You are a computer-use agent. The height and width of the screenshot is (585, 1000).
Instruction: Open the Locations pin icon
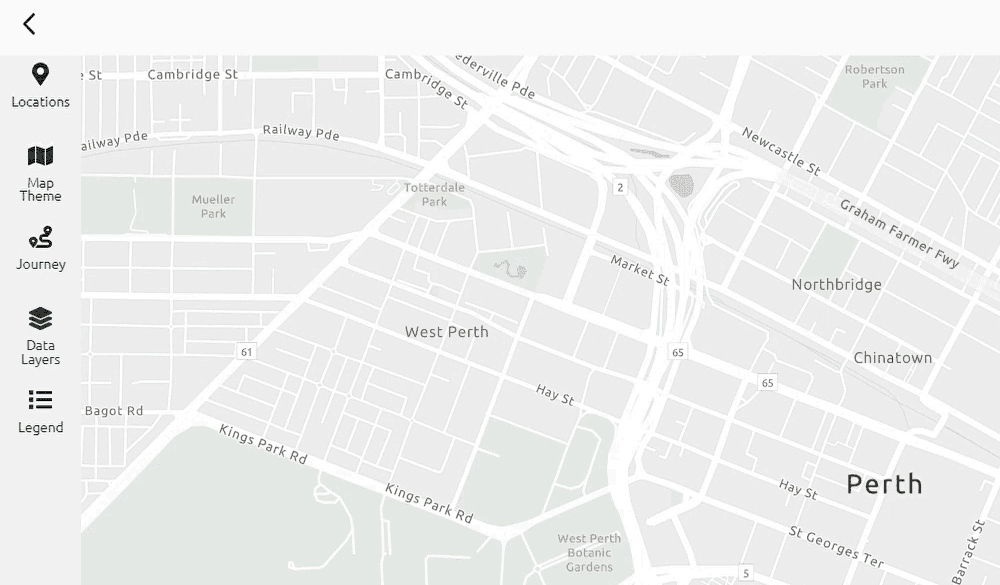tap(40, 74)
